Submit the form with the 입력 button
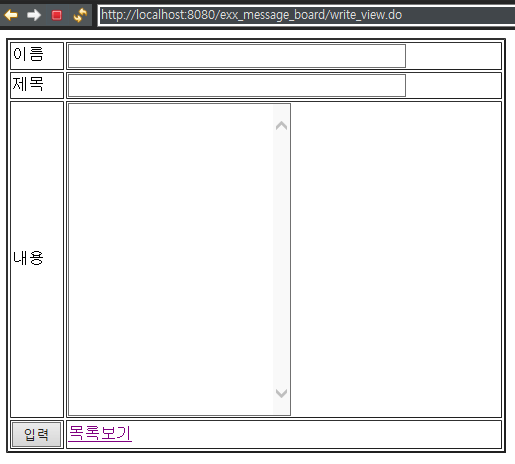This screenshot has height=464, width=515. pos(37,434)
